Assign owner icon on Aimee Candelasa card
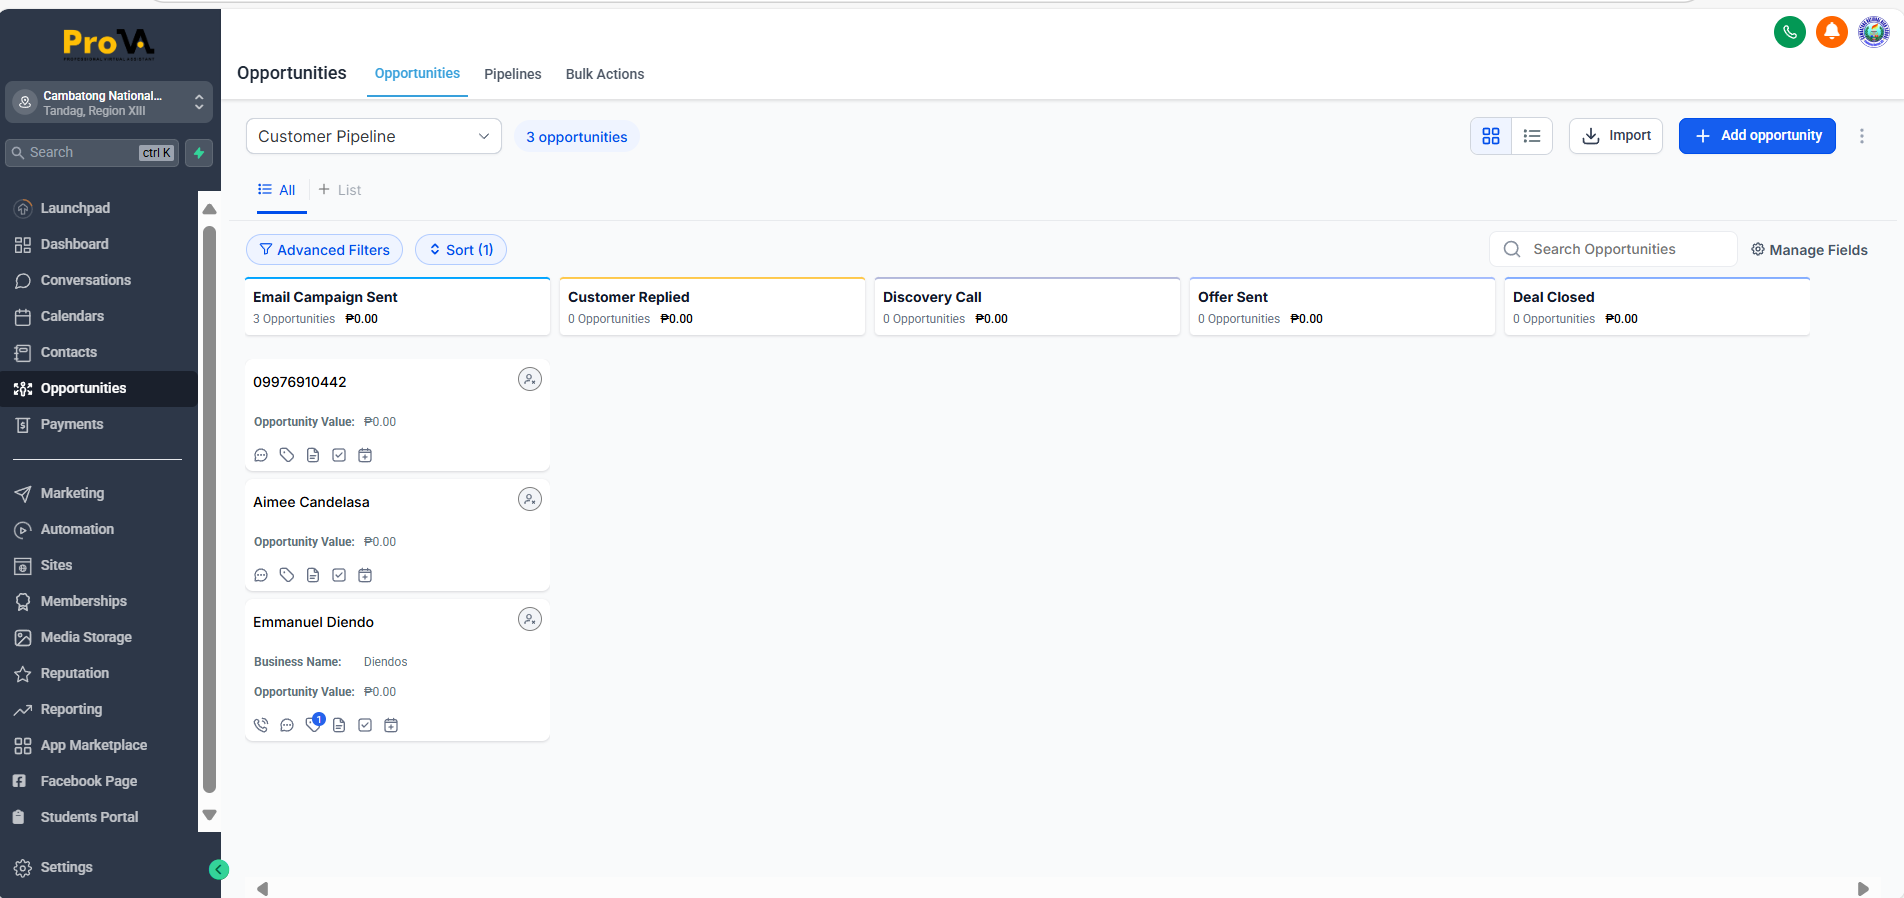1904x898 pixels. (x=529, y=499)
